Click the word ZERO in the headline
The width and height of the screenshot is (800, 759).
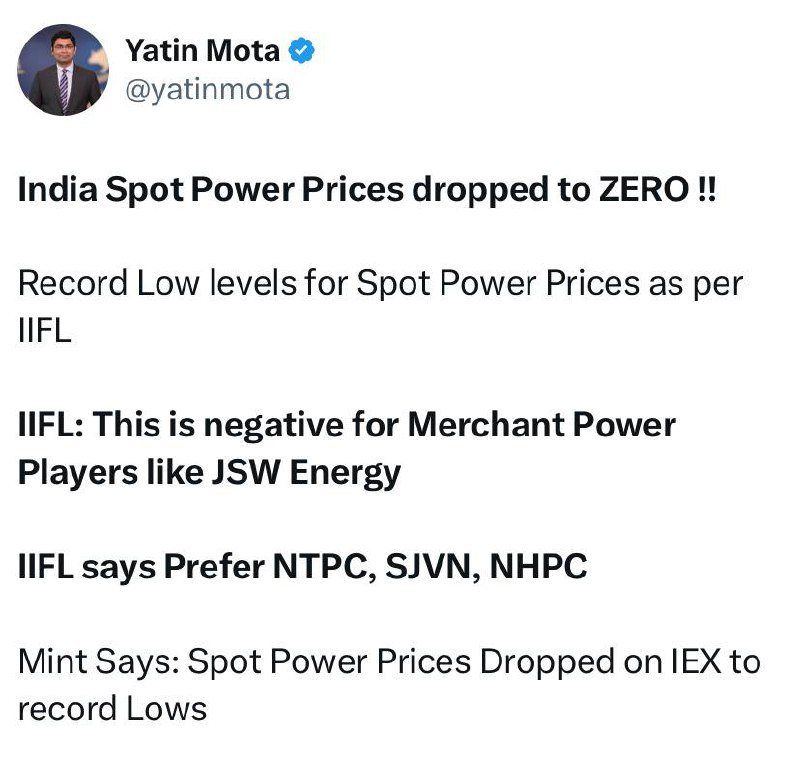coord(644,189)
